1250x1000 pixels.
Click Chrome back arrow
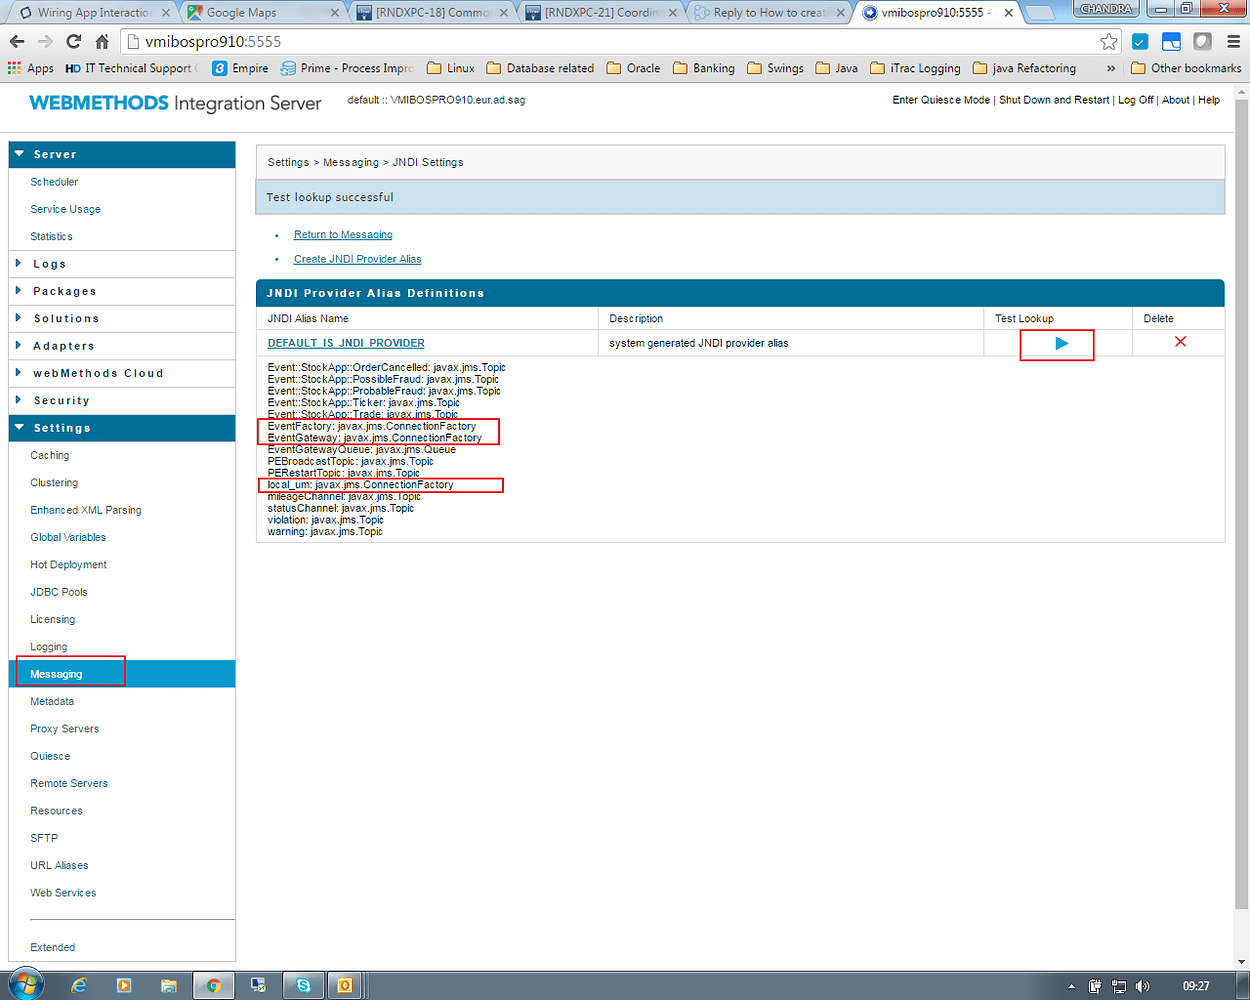tap(17, 41)
